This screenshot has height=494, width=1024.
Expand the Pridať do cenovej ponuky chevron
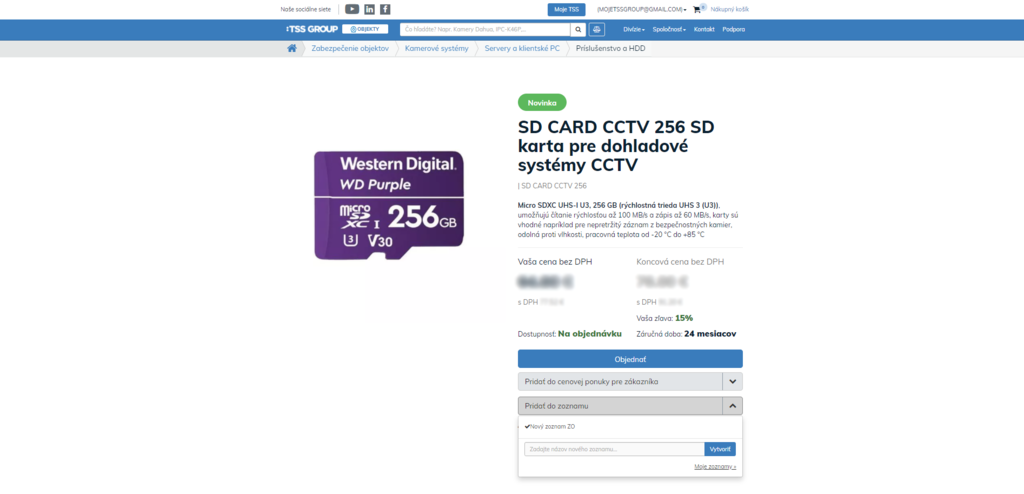732,381
